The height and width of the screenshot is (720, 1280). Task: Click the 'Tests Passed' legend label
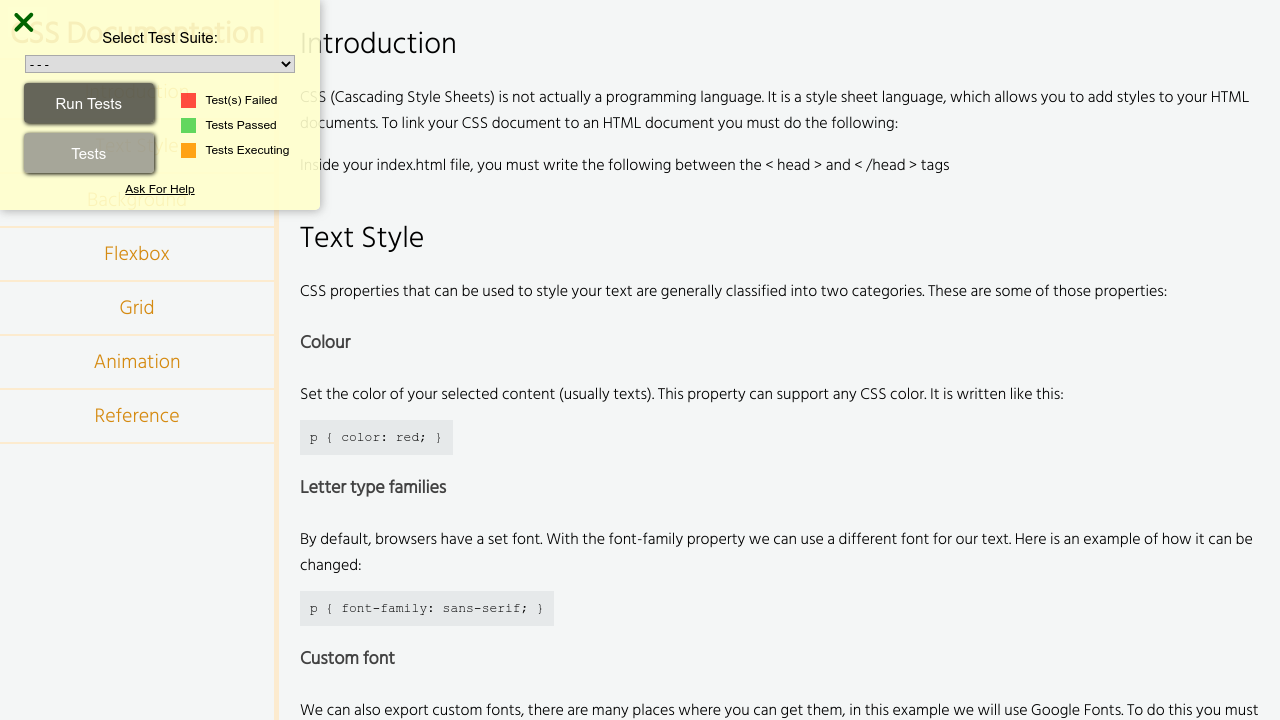click(x=241, y=125)
